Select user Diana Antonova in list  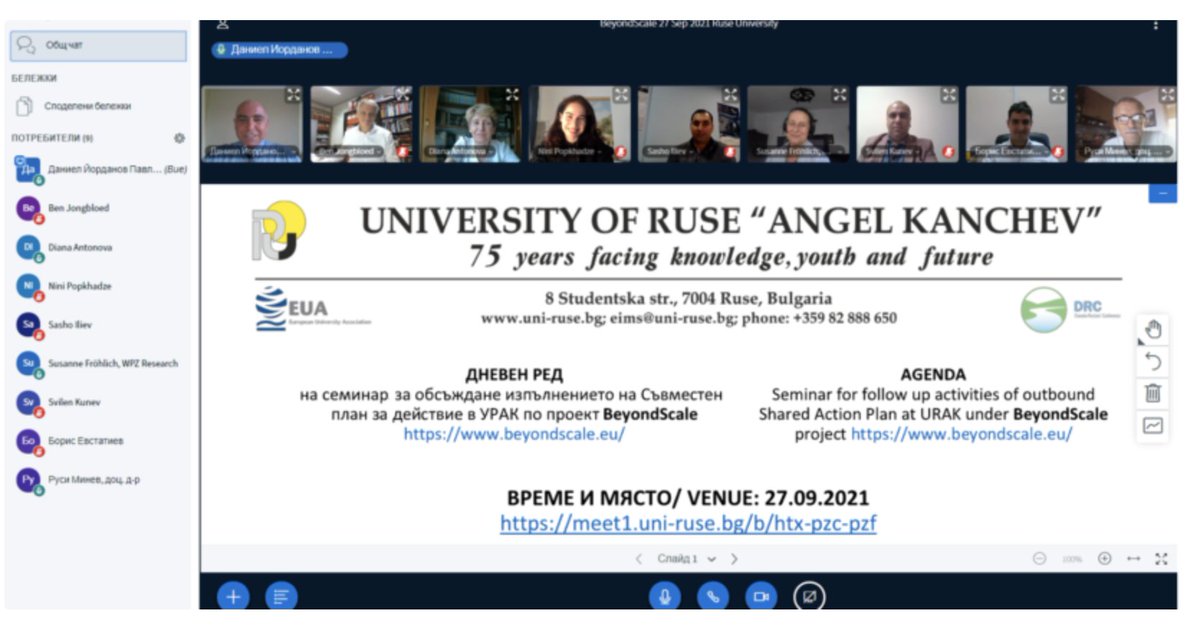[x=98, y=247]
